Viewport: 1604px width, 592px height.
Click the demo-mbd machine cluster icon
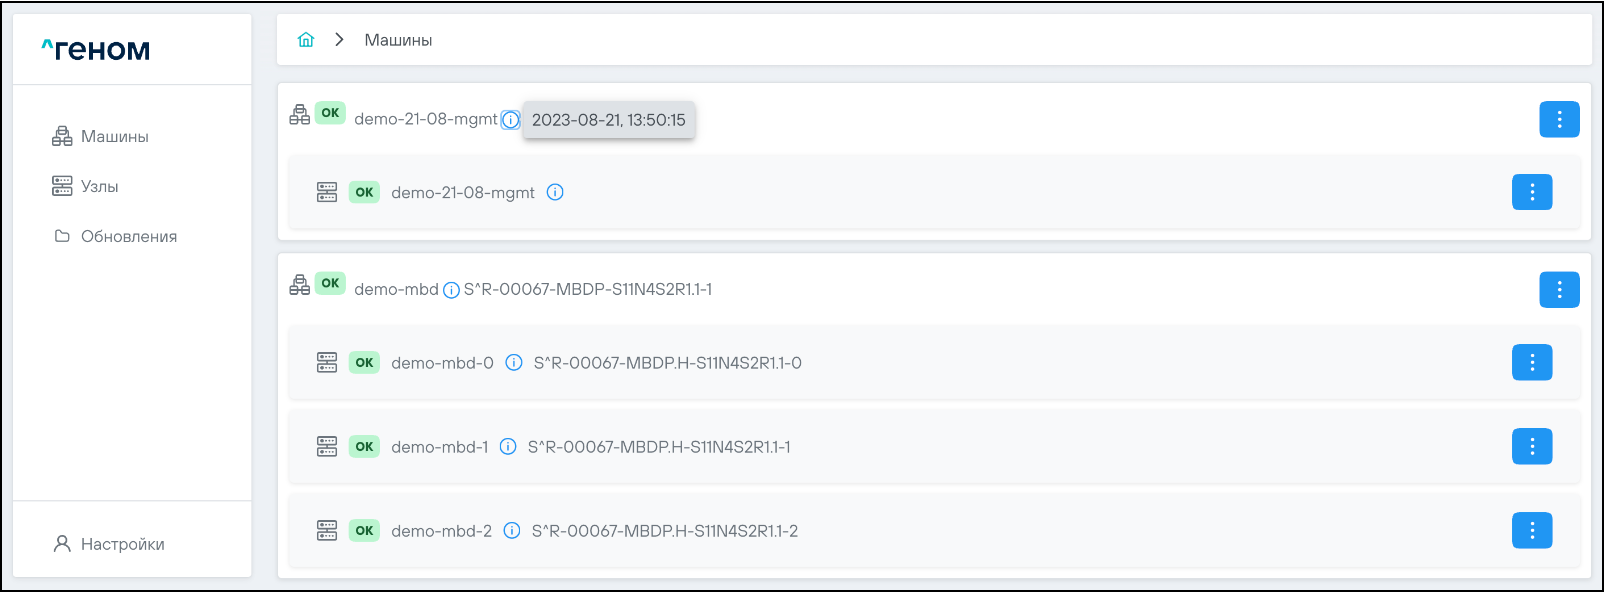pos(299,285)
